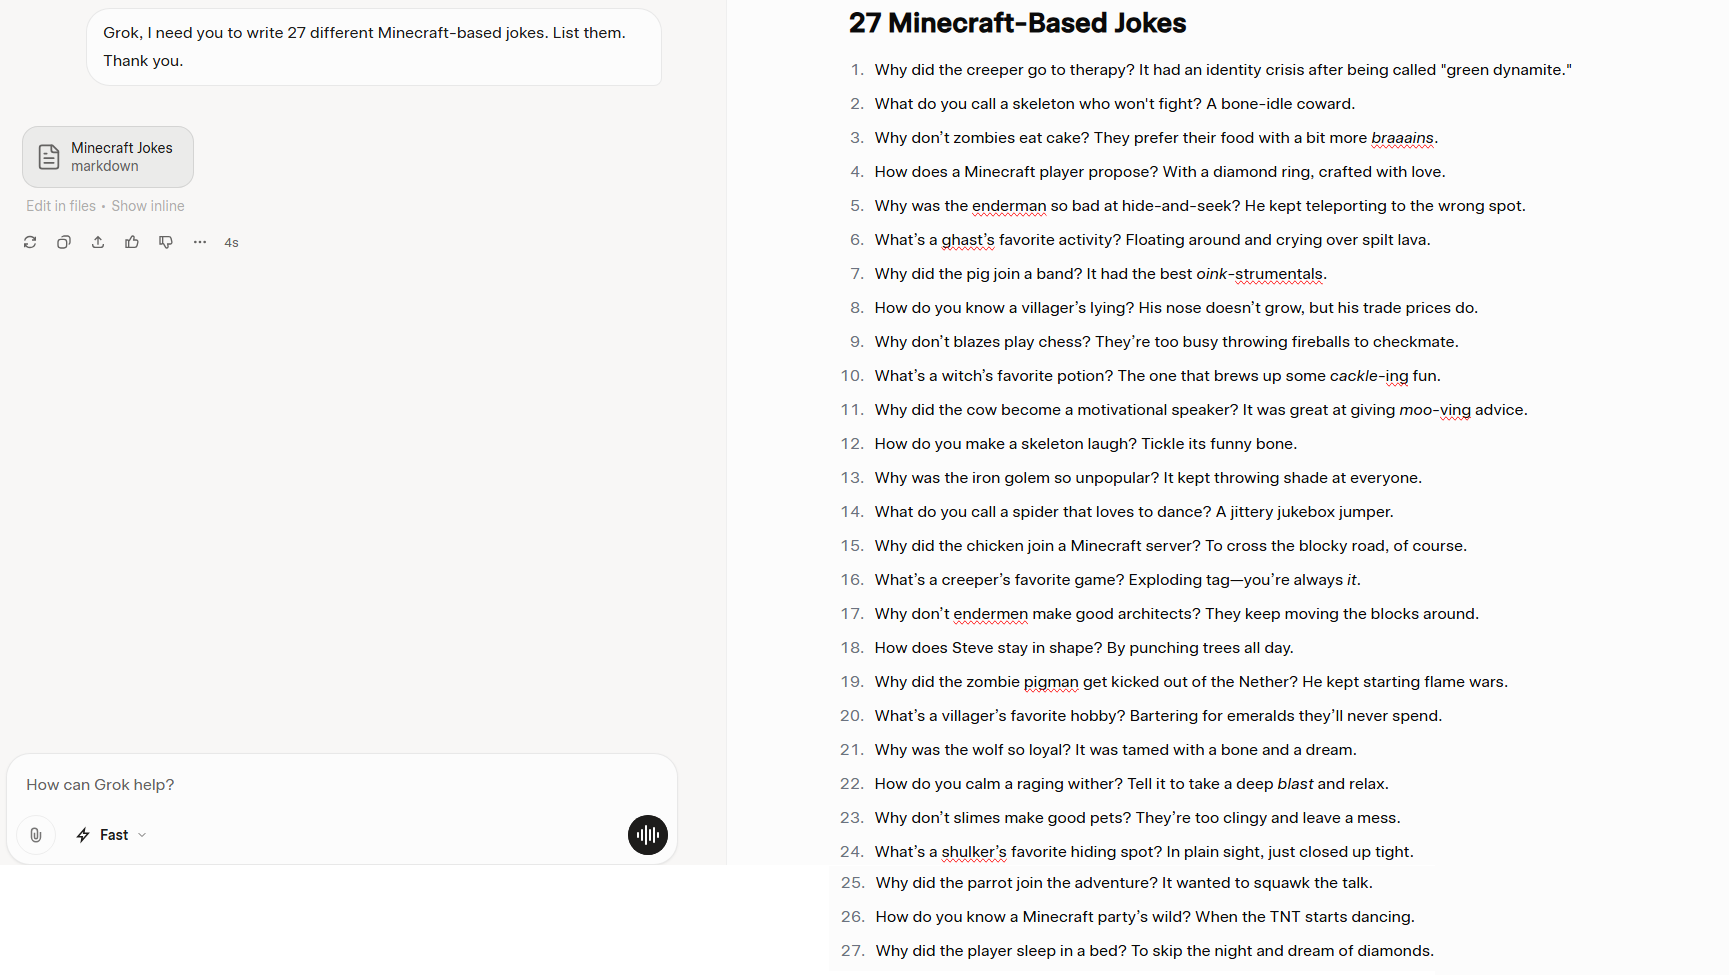Click the 4s response time label
1729x975 pixels.
pyautogui.click(x=231, y=243)
